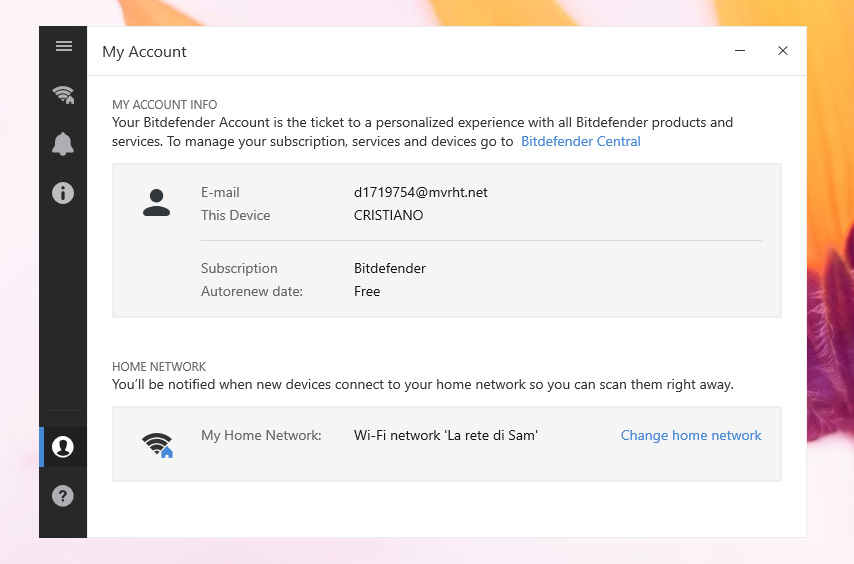Click the Autorenew date value Free
The height and width of the screenshot is (564, 854).
(367, 291)
